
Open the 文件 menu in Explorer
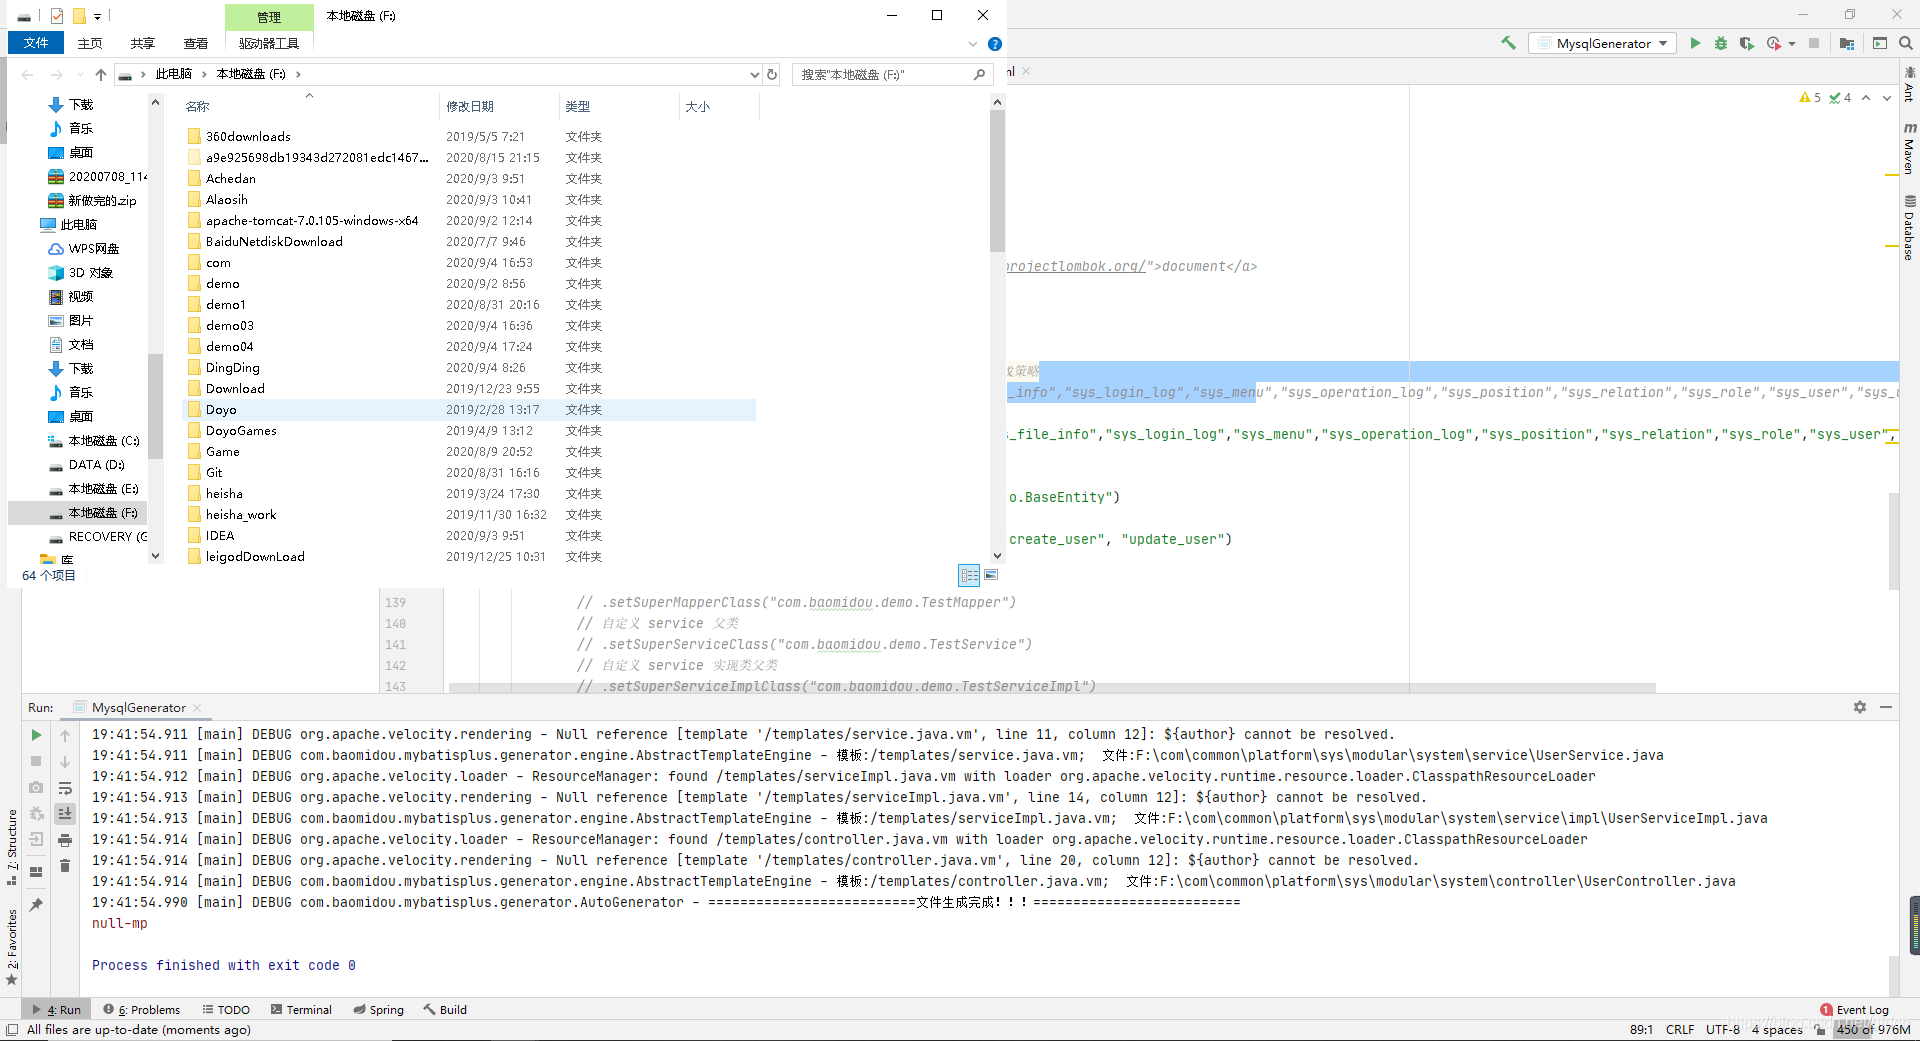click(x=36, y=43)
